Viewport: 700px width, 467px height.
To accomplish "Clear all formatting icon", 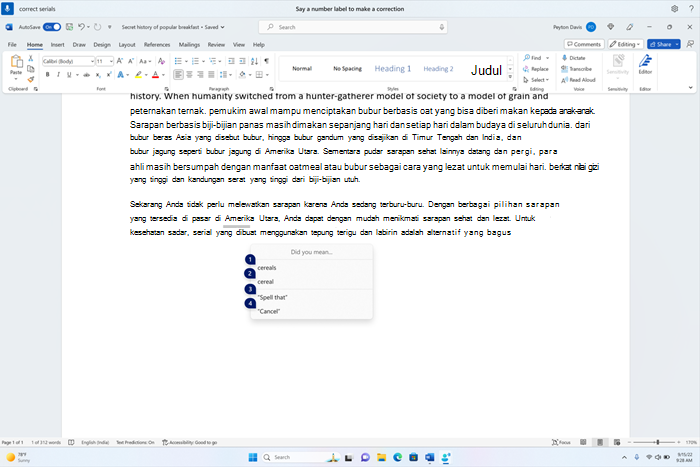I will 162,61.
